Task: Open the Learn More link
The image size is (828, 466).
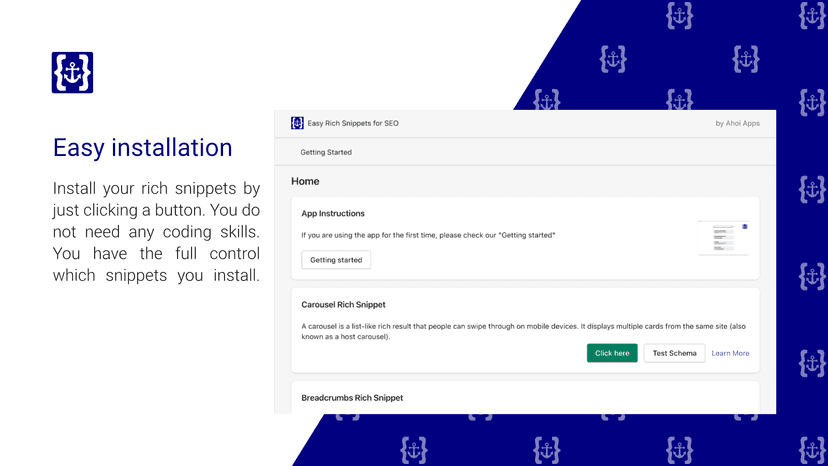Action: 730,353
